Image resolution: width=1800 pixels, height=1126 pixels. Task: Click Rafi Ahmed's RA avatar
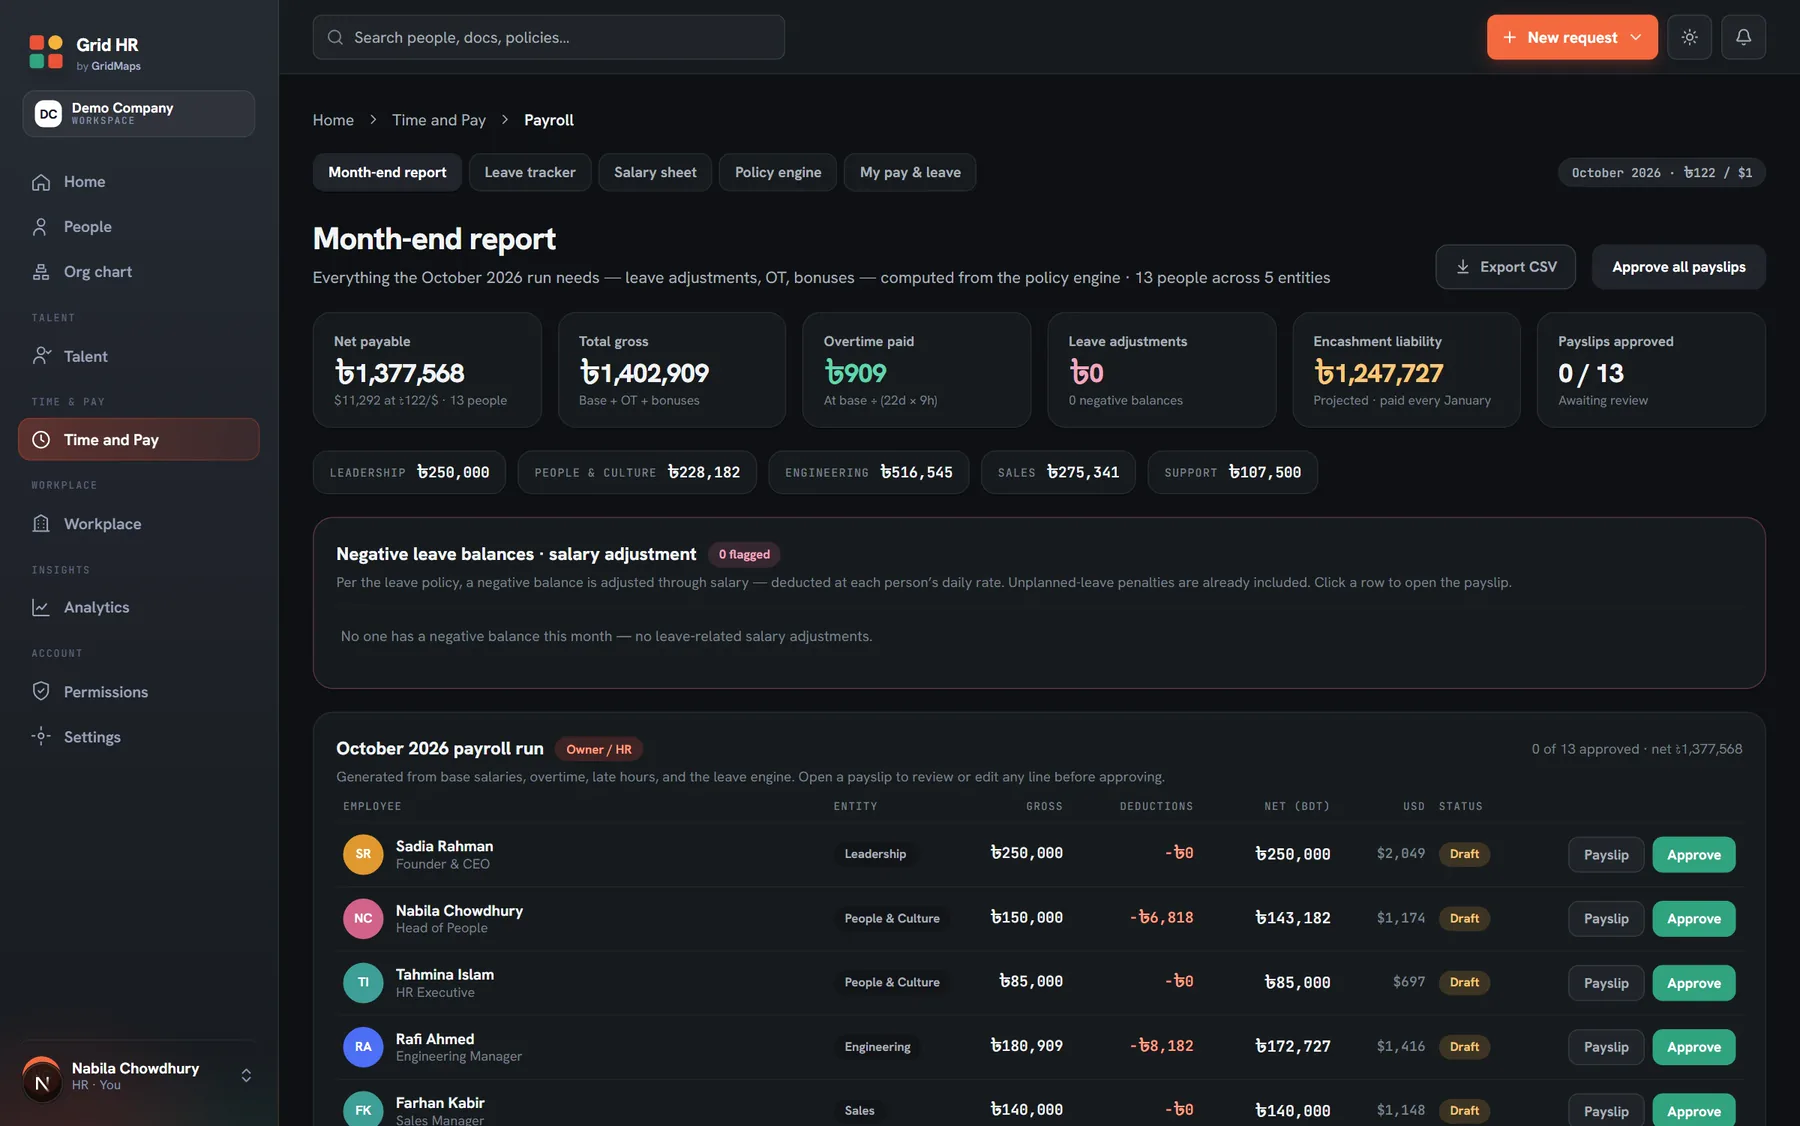363,1047
